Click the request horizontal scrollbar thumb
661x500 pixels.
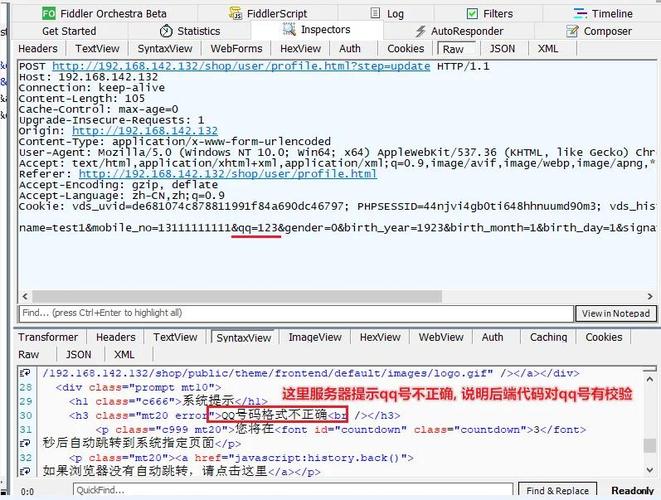point(237,296)
